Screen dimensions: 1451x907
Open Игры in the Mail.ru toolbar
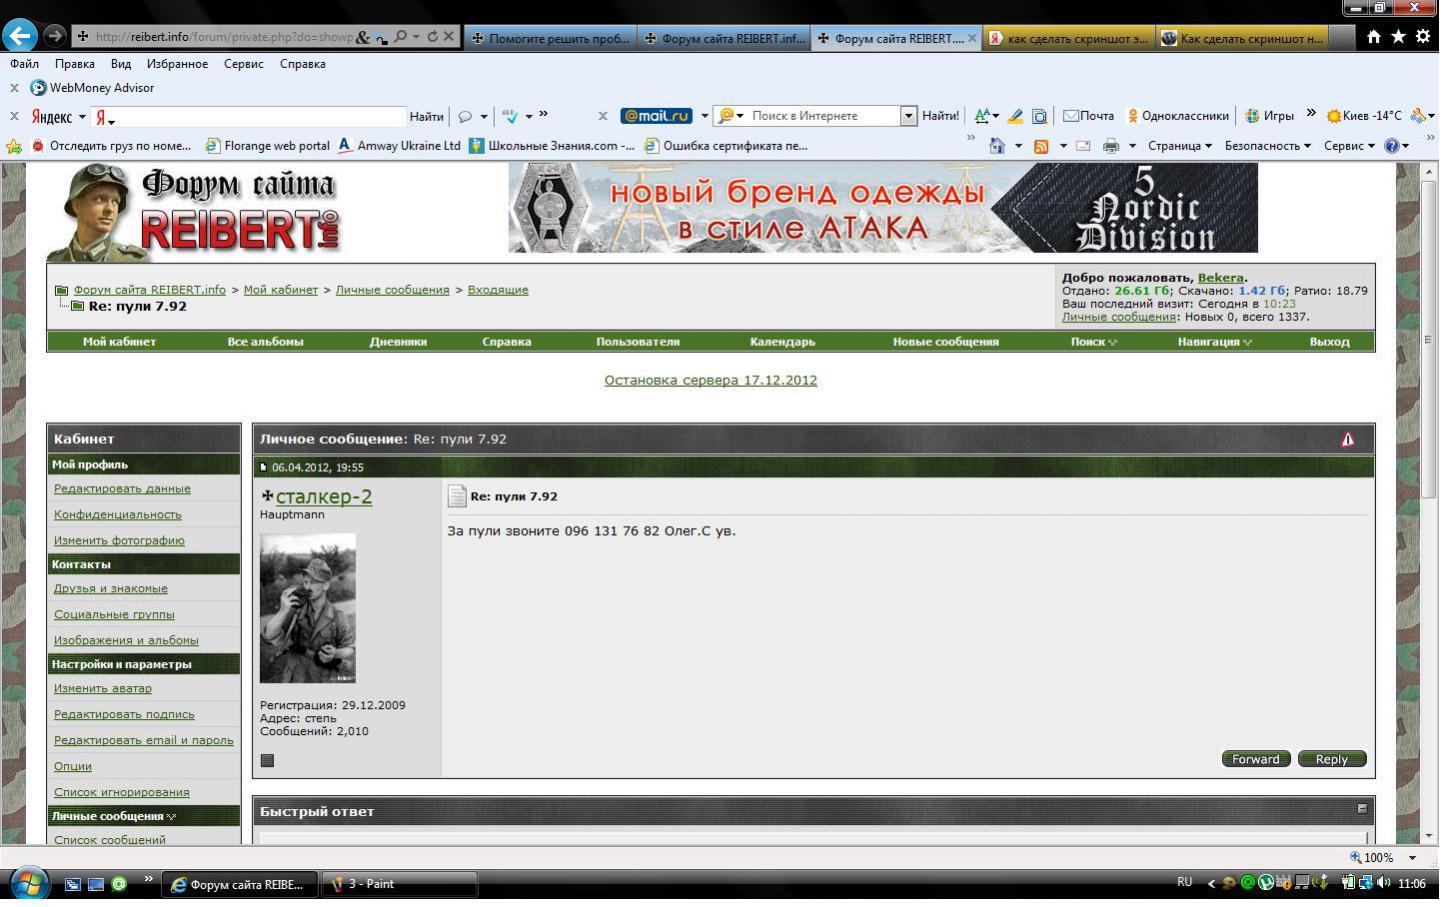pos(1269,116)
